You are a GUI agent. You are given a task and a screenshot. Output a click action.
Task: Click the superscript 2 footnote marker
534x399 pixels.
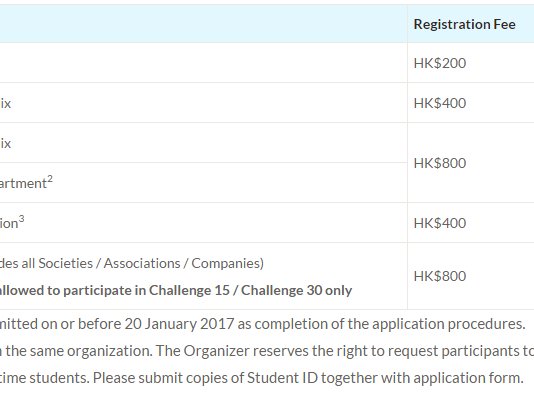(50, 179)
